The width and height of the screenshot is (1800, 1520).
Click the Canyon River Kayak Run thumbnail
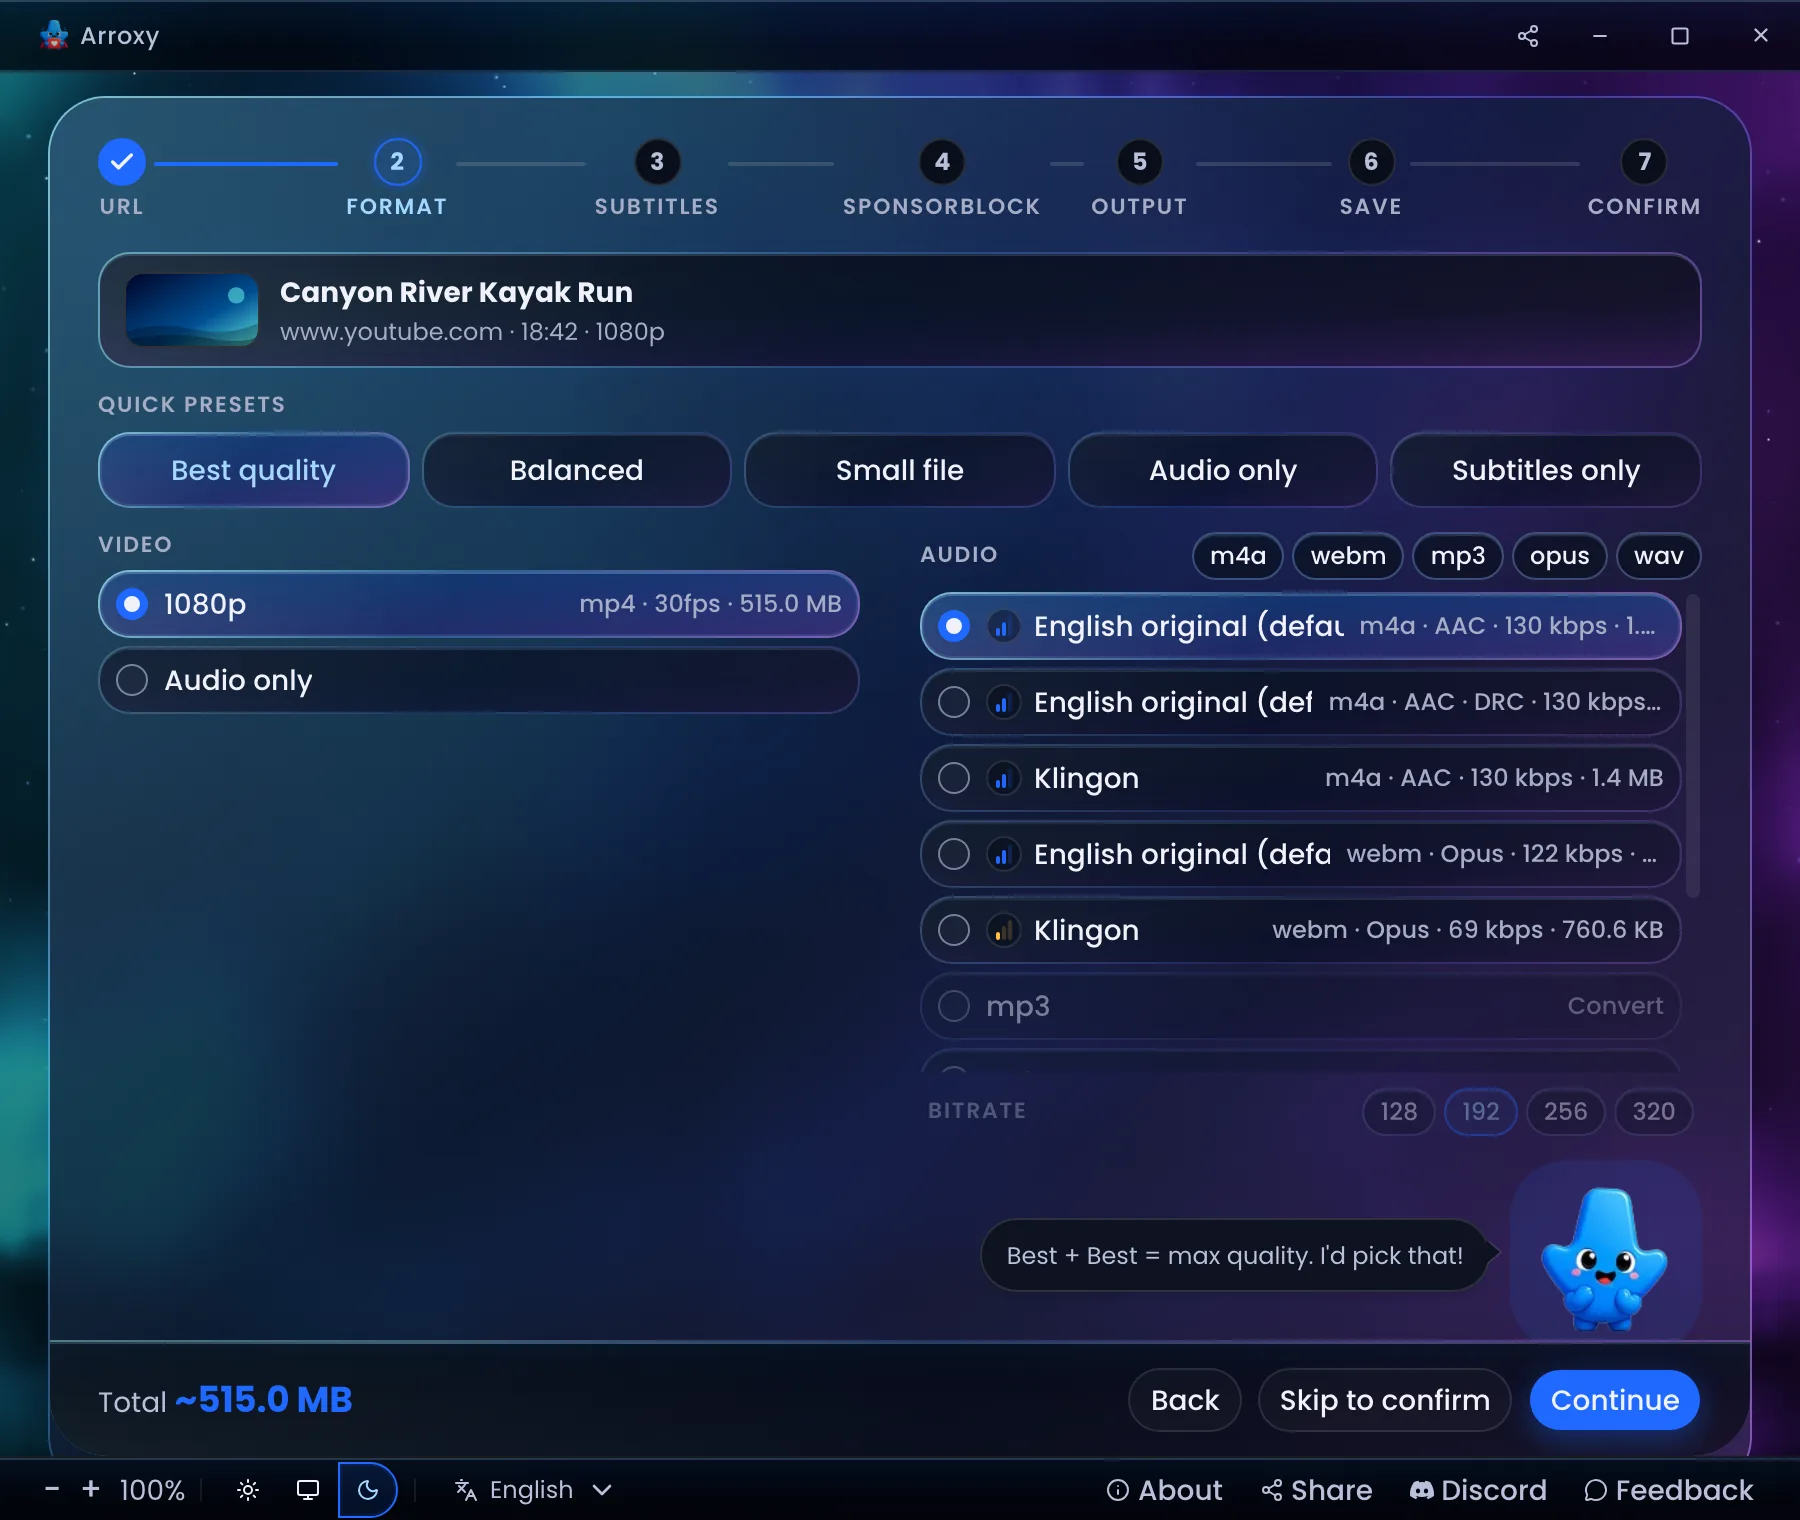pyautogui.click(x=192, y=310)
